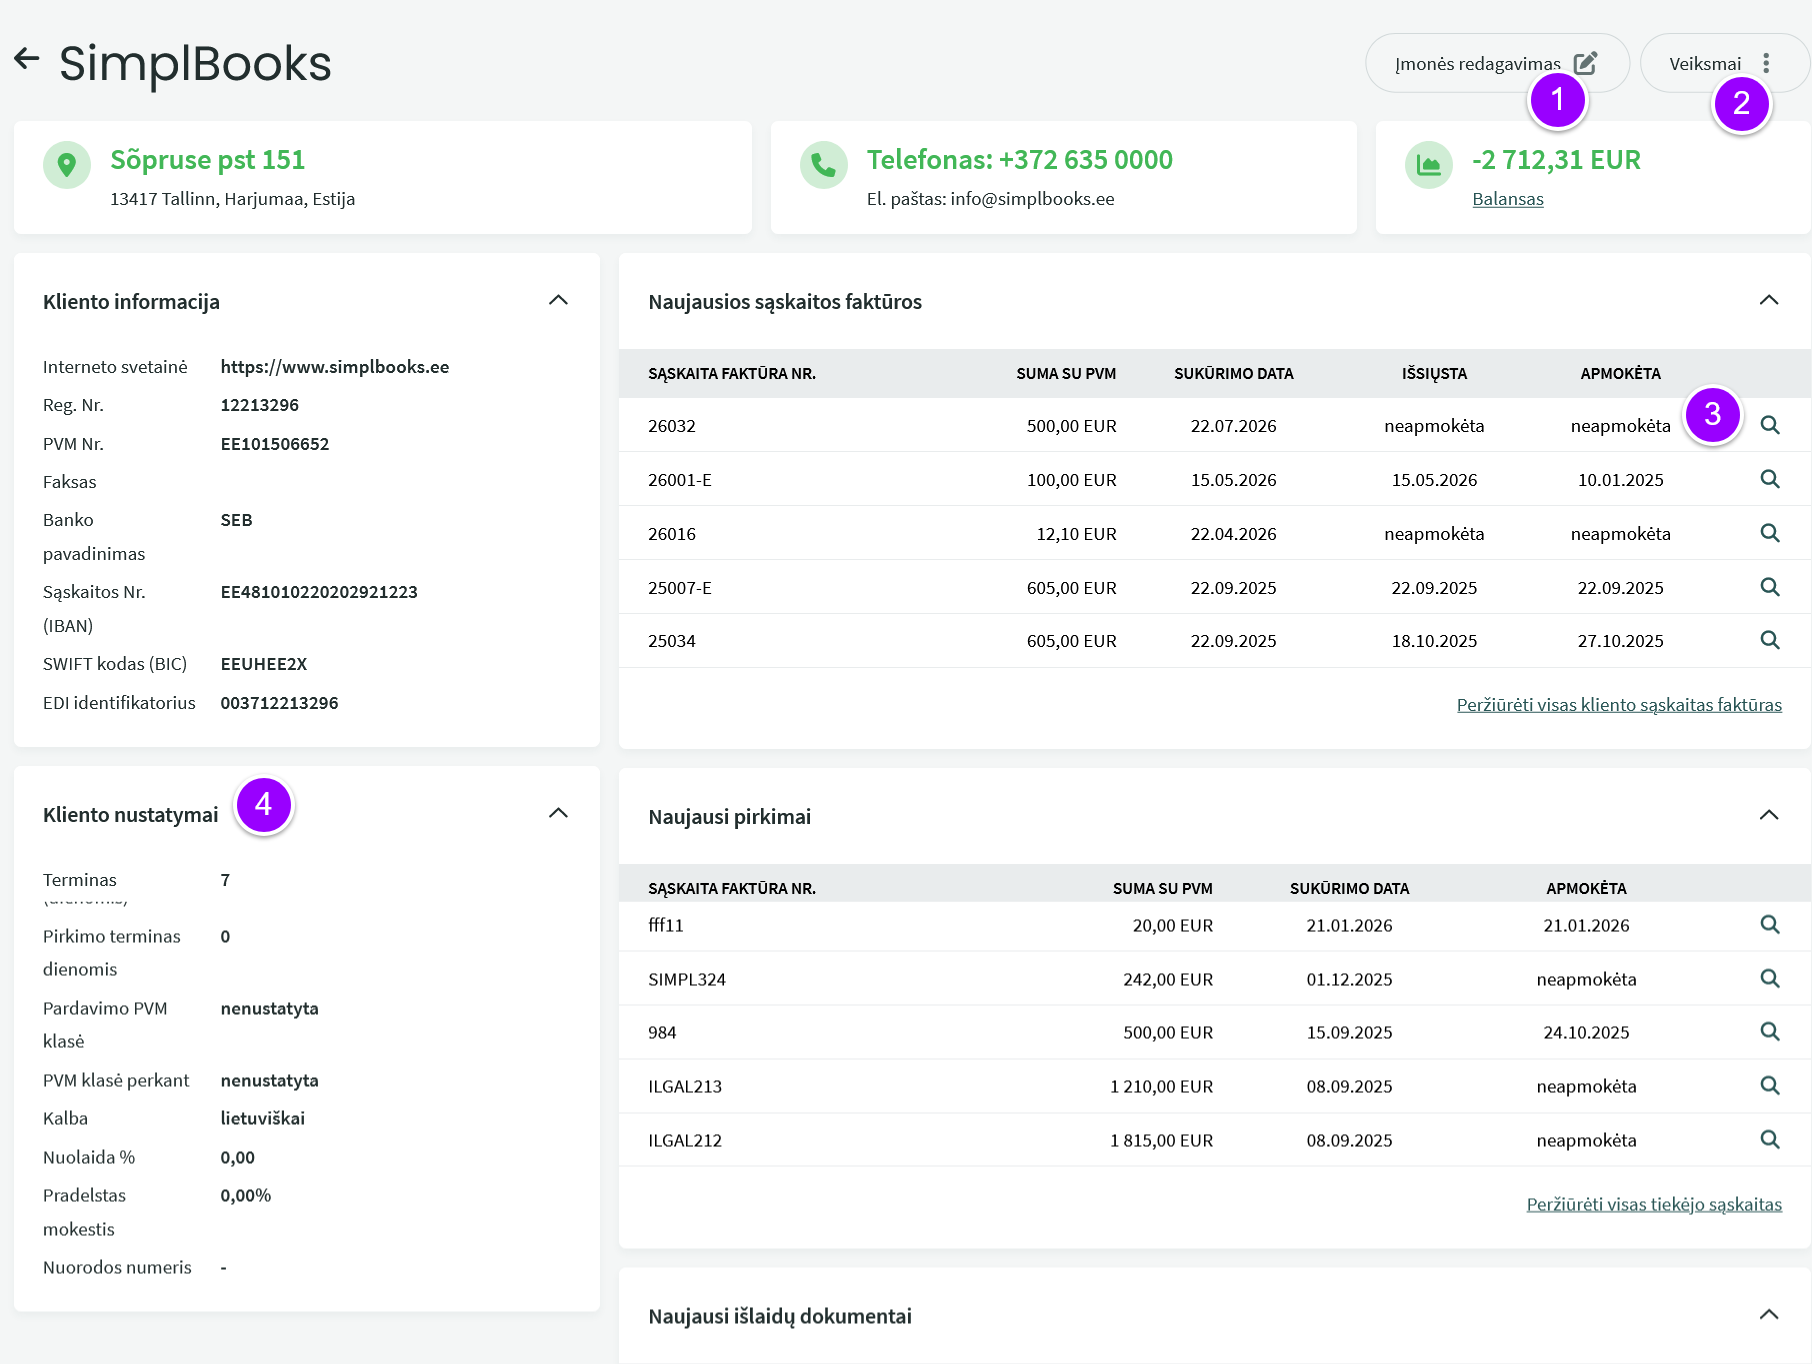This screenshot has width=1812, height=1364.
Task: Follow Peržiūrėti visas tiekėjo sąskaitas link
Action: (1654, 1204)
